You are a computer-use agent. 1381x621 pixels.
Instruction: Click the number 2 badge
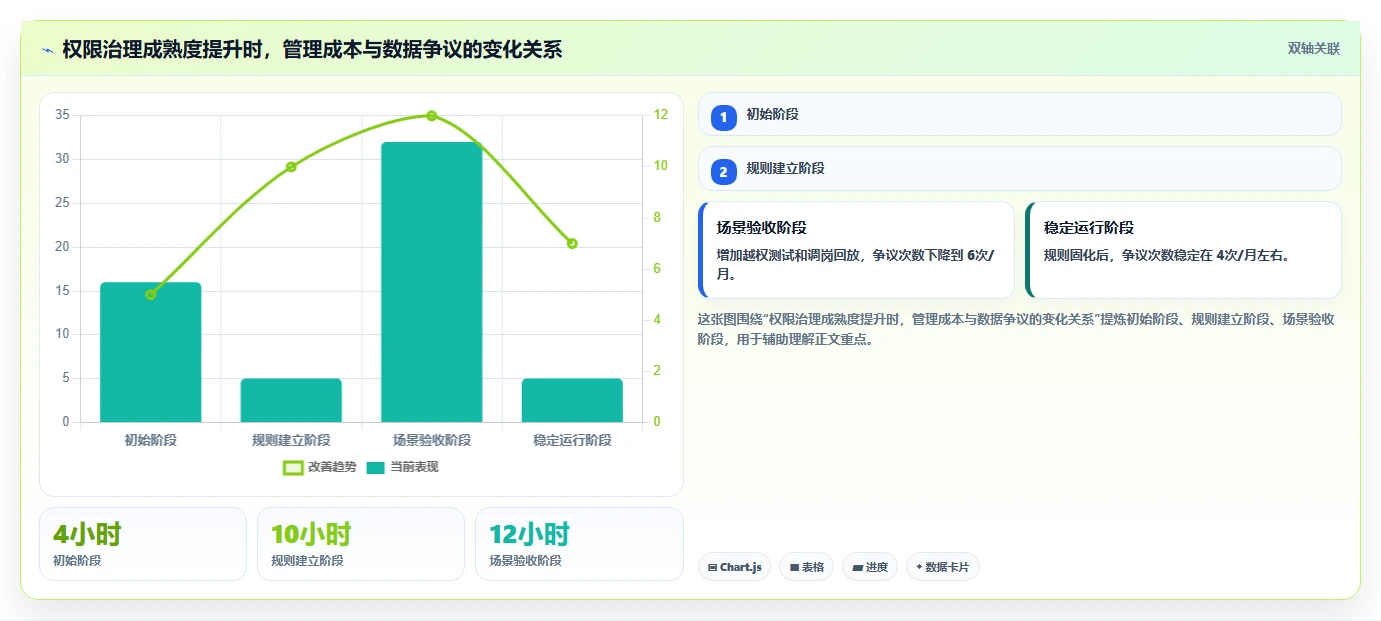(x=723, y=172)
